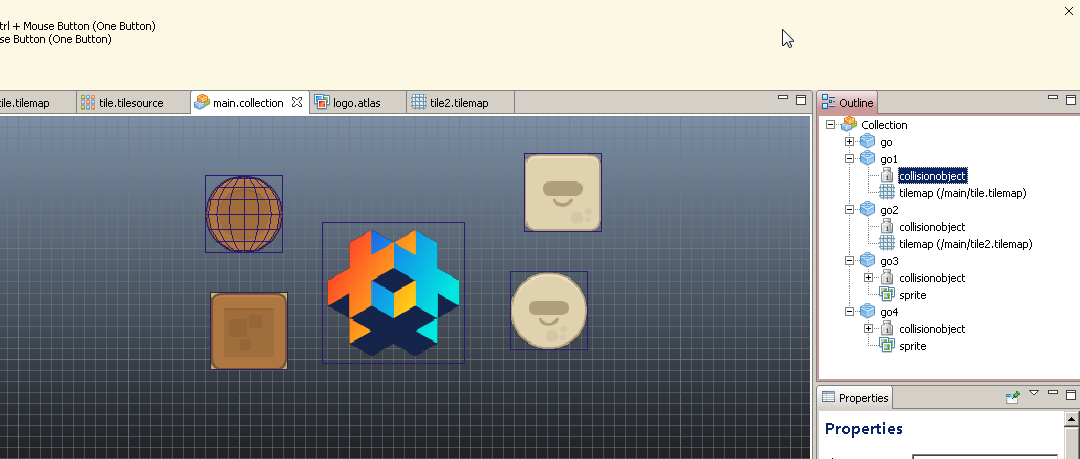Click the main.collection tab icon
This screenshot has height=459, width=1080.
pyautogui.click(x=202, y=102)
